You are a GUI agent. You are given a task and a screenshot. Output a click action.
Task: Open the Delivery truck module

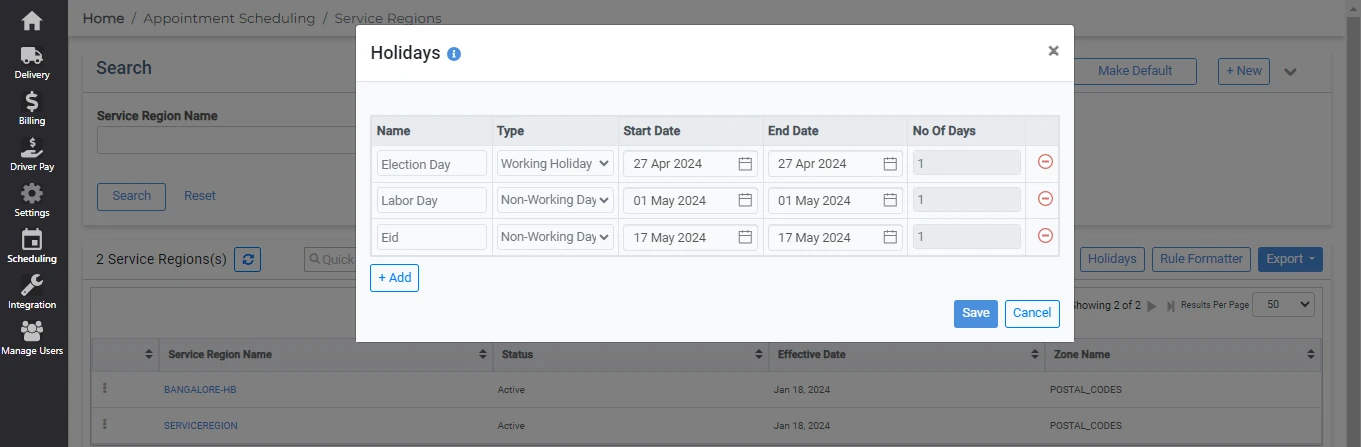(32, 62)
